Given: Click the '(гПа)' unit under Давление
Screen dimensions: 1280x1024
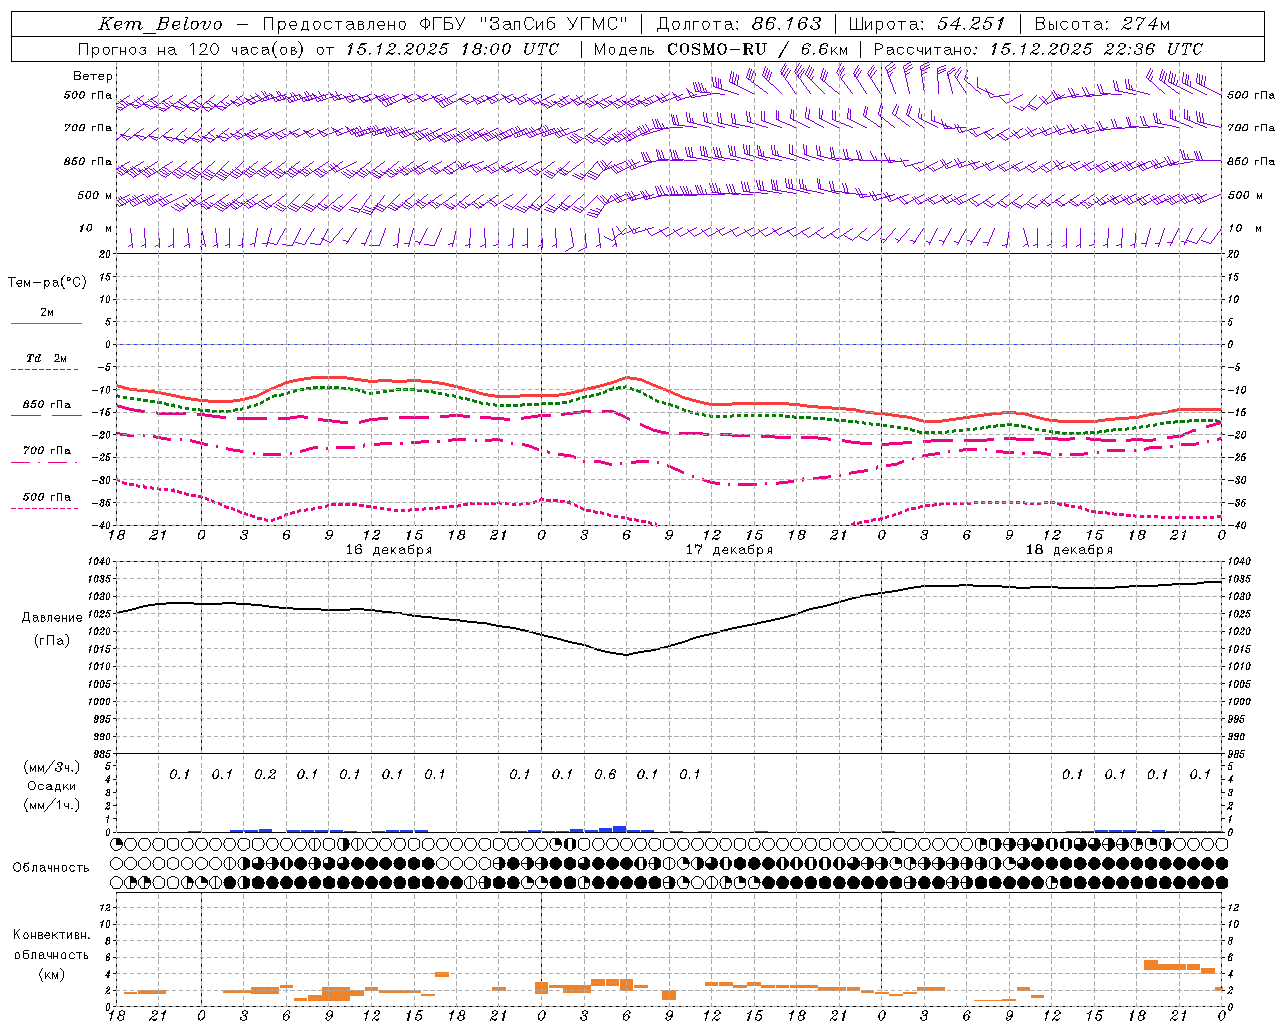Looking at the screenshot, I should [x=52, y=641].
